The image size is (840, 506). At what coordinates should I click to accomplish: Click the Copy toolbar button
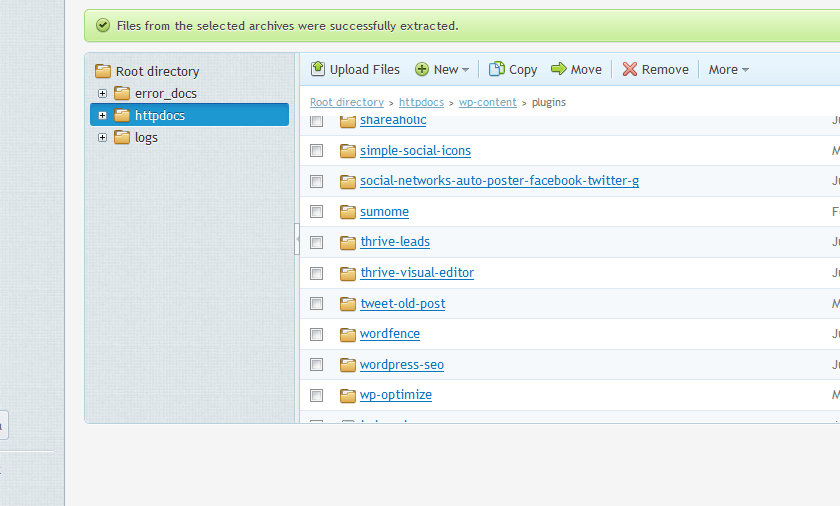click(x=513, y=69)
